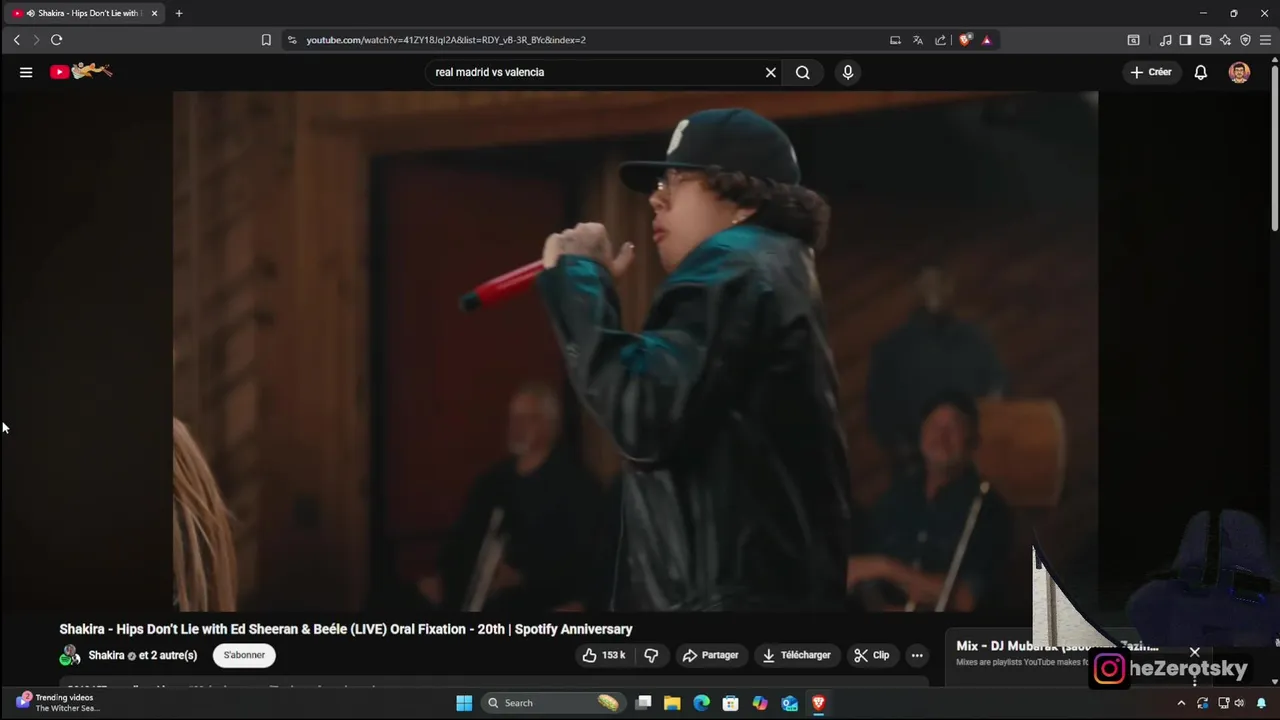Go back in browser history
Viewport: 1280px width, 720px height.
point(16,40)
